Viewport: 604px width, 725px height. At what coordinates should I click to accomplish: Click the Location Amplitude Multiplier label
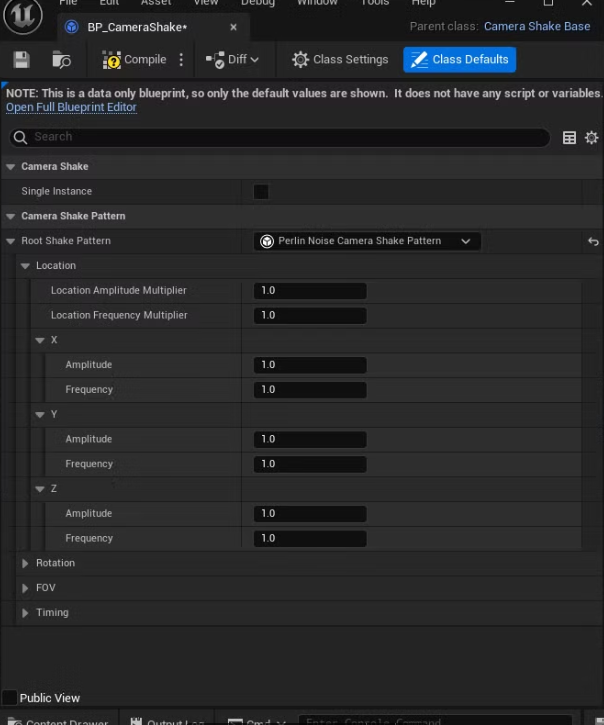(119, 290)
